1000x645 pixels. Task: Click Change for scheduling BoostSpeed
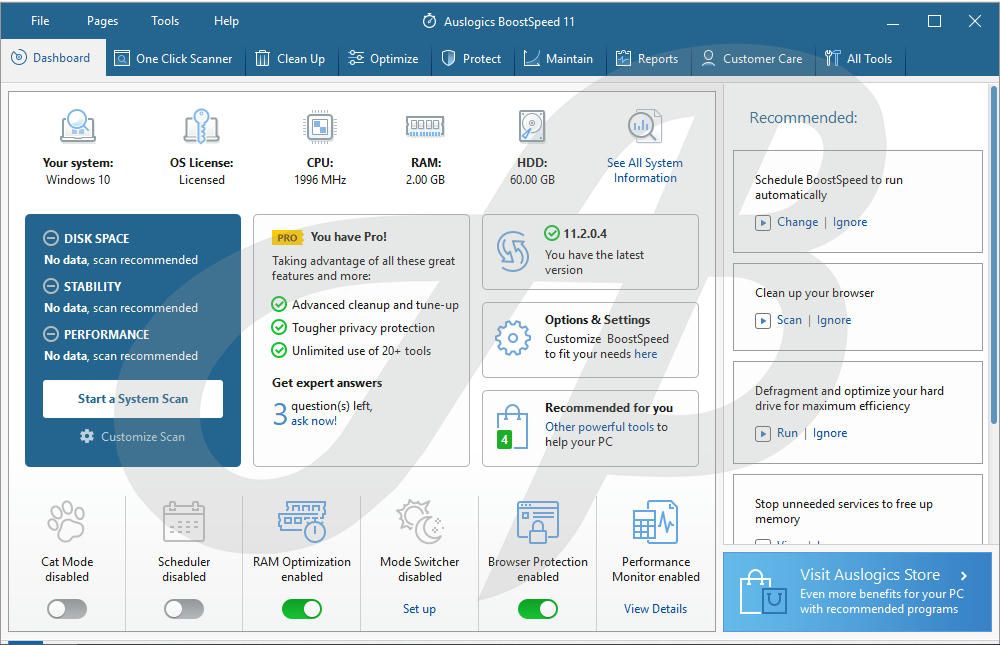click(797, 222)
